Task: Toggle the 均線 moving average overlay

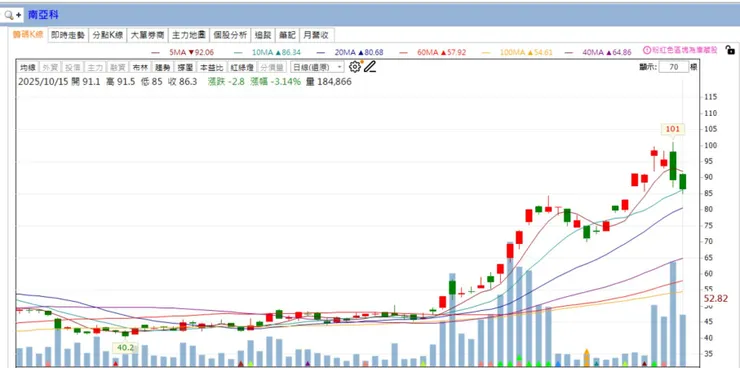Action: (x=27, y=67)
